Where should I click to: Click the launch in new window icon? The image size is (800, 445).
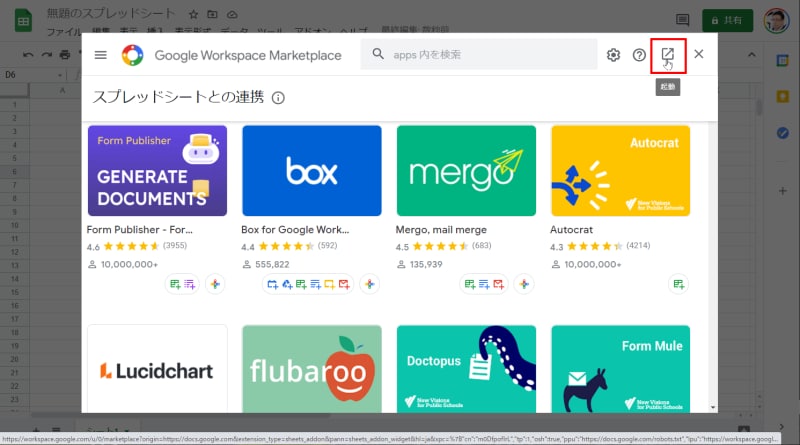coord(668,54)
